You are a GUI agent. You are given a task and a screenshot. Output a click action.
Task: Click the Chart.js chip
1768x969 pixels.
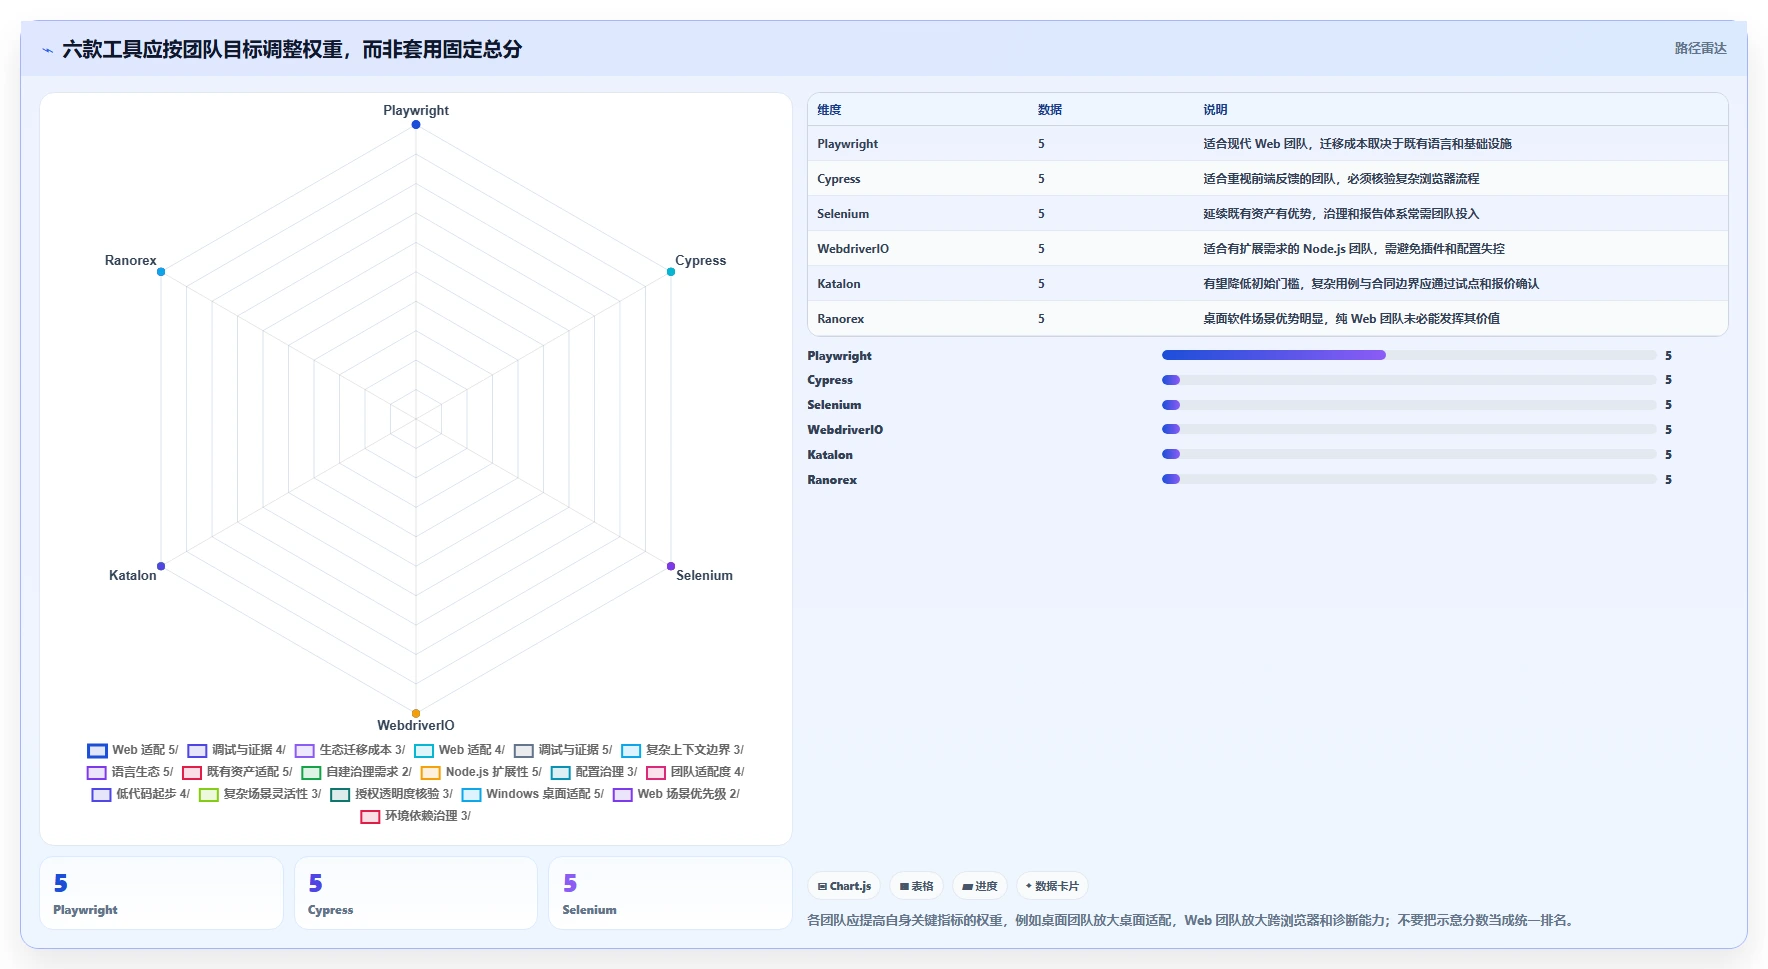(x=844, y=886)
